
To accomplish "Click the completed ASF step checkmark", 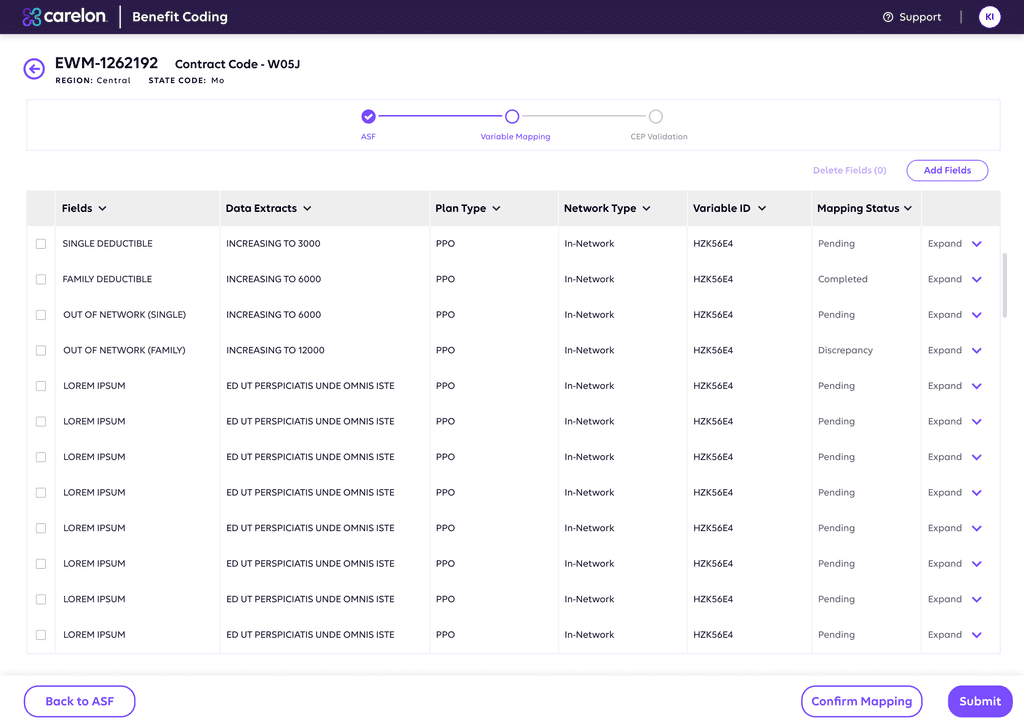I will 368,116.
